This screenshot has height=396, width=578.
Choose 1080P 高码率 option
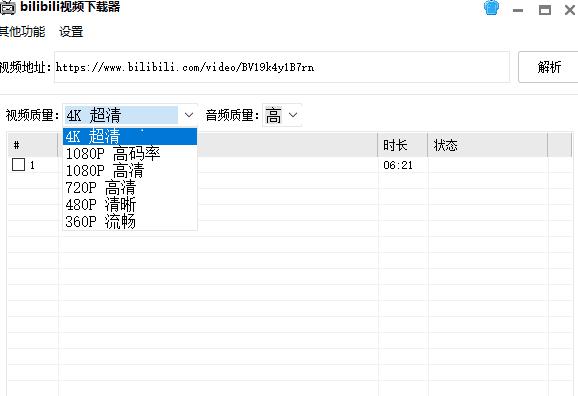[x=130, y=153]
